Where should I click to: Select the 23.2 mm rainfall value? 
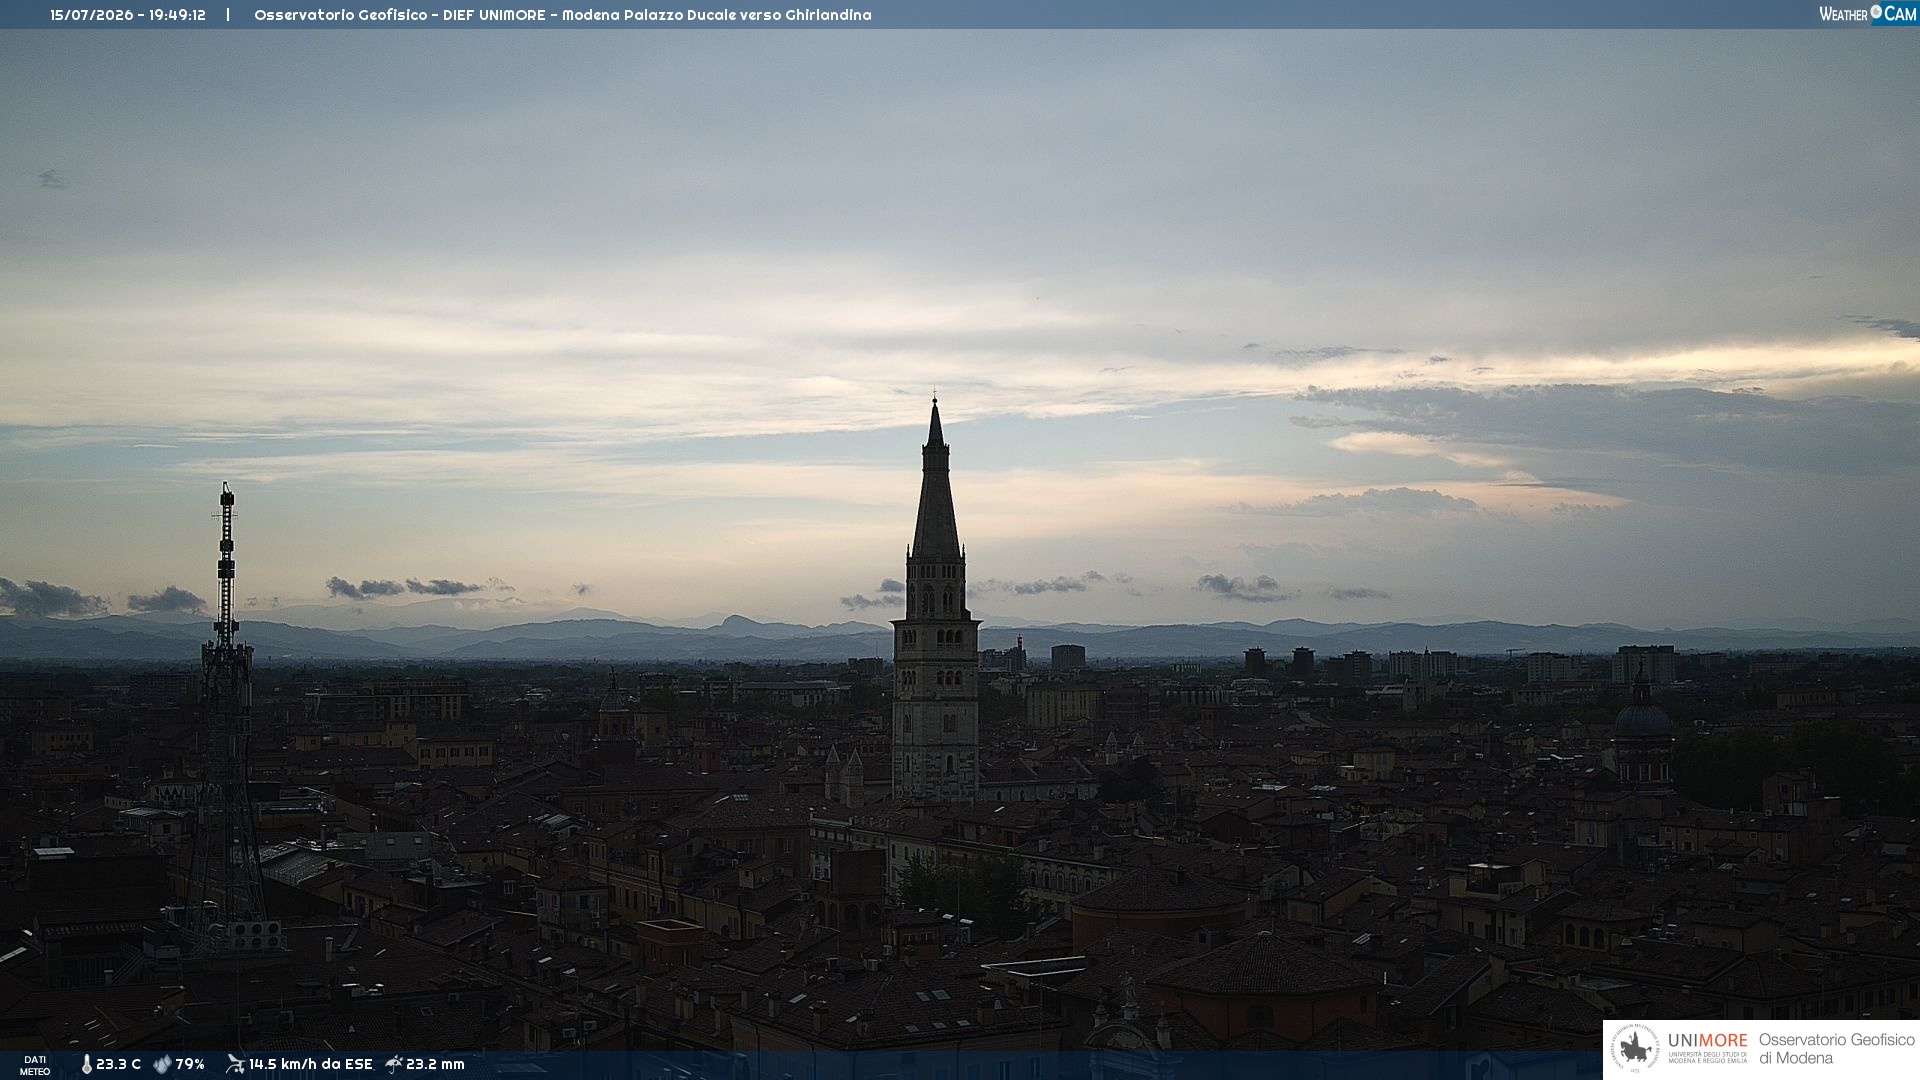(435, 1064)
